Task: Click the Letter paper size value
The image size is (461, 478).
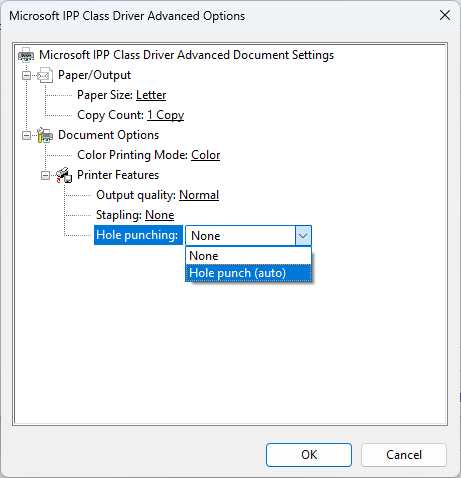Action: (151, 95)
